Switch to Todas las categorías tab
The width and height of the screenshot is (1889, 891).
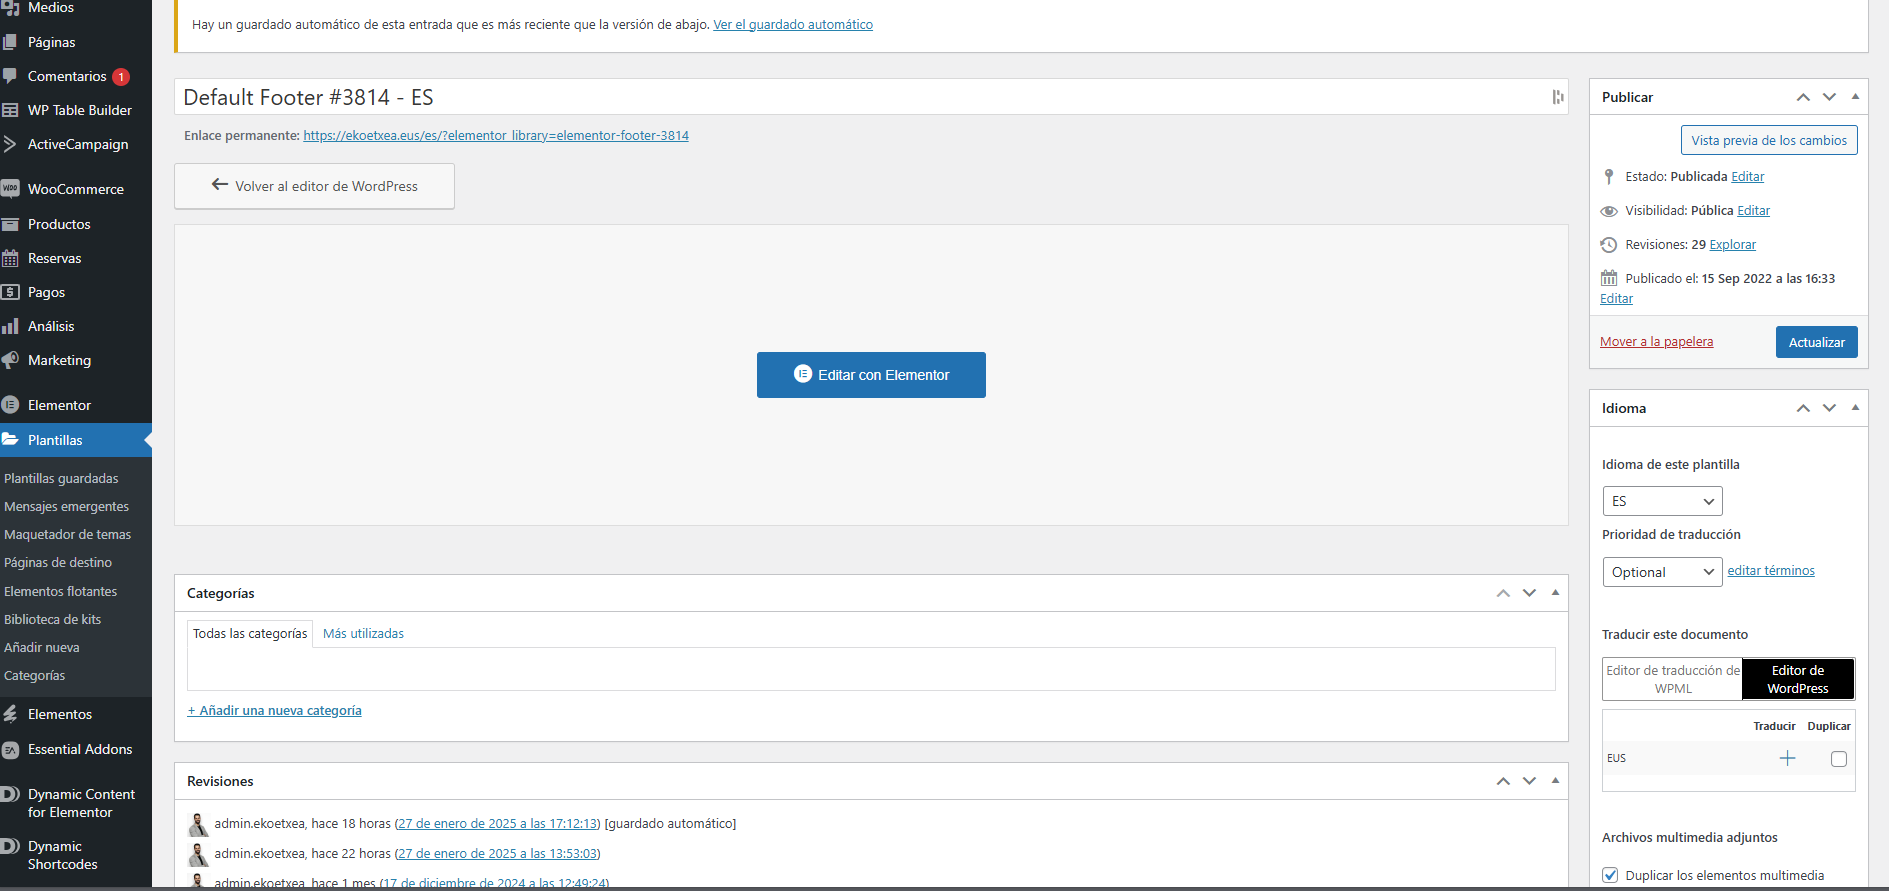[x=250, y=634]
